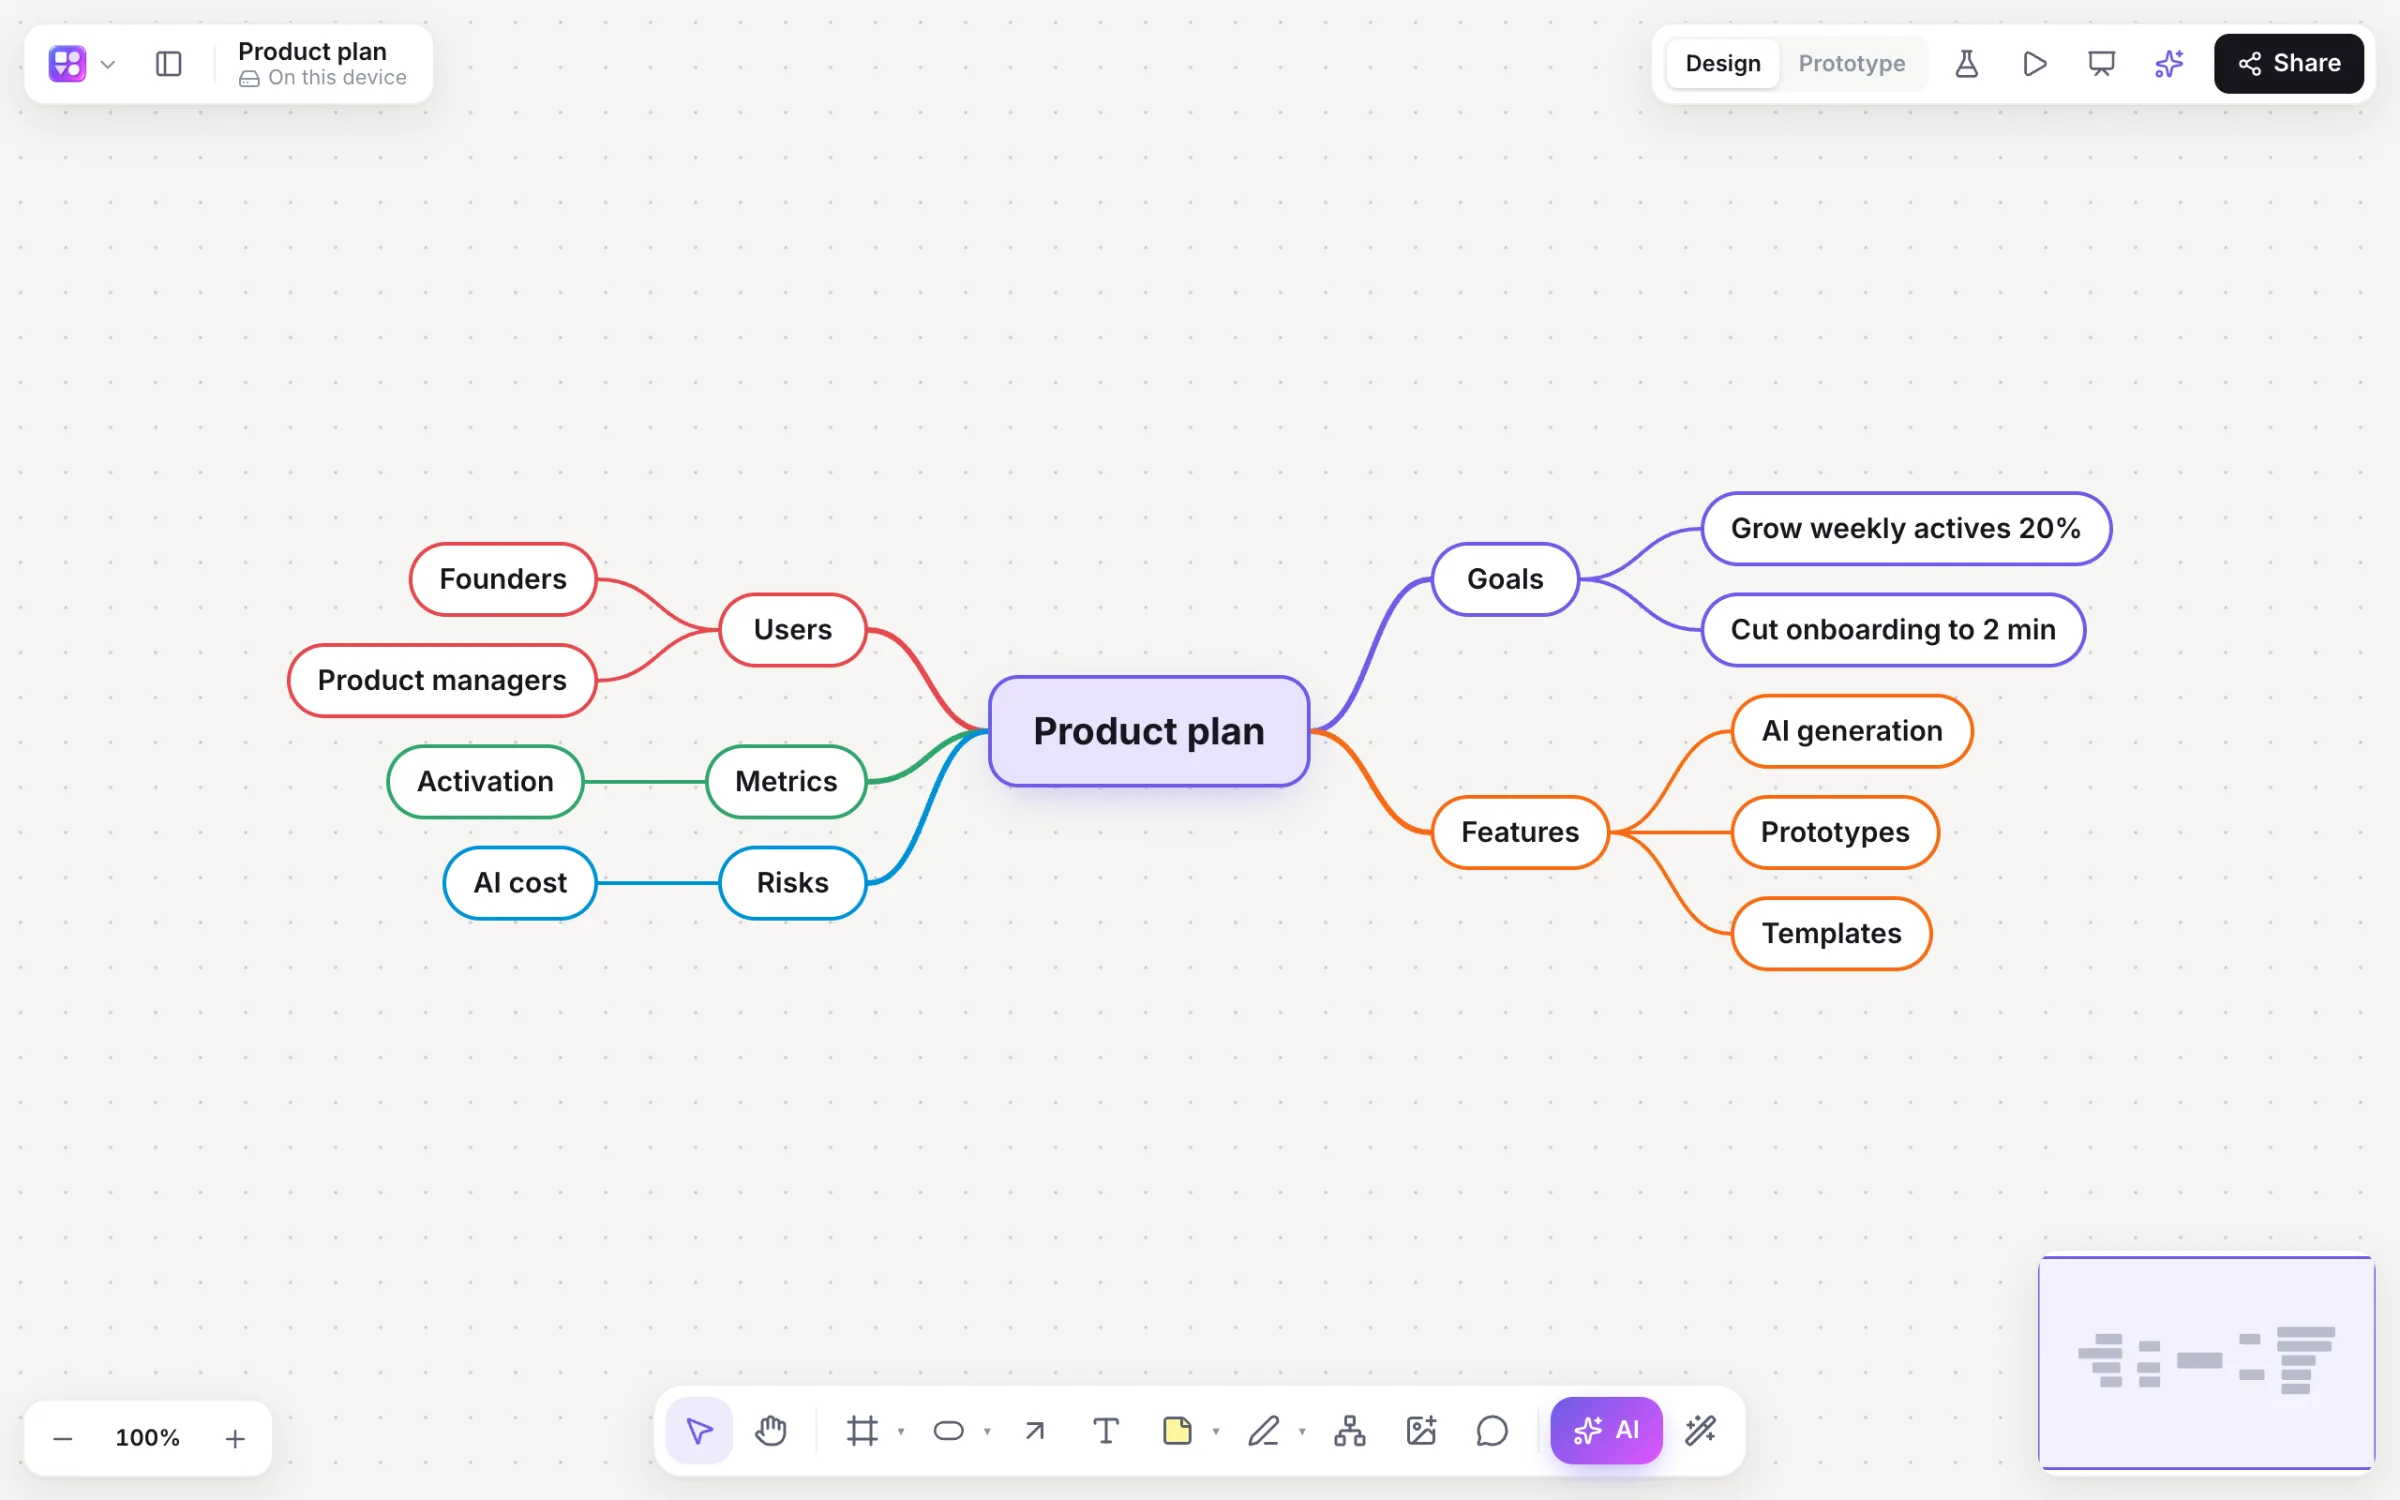Switch to the Design tab
This screenshot has height=1500, width=2400.
(1722, 64)
